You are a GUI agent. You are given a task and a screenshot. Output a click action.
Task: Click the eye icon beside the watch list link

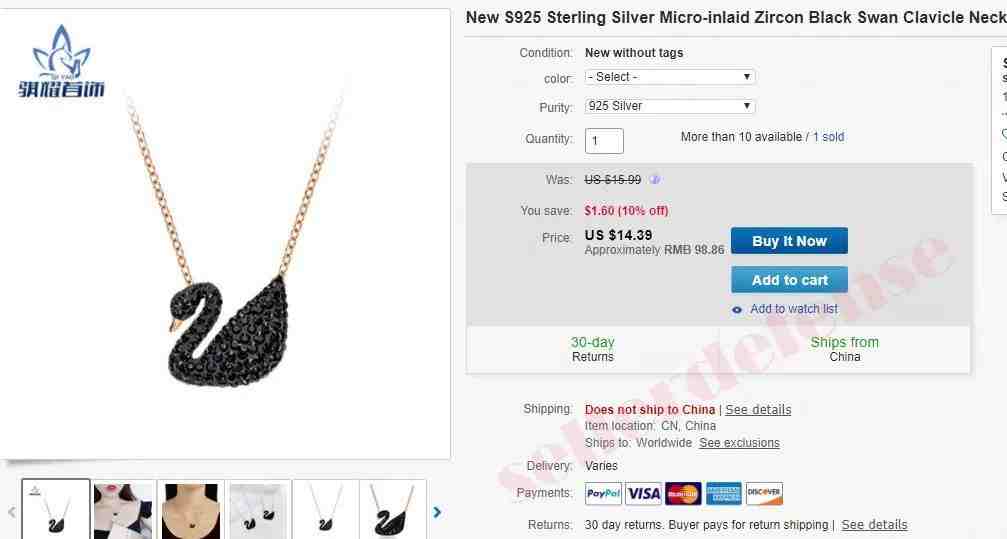point(737,310)
